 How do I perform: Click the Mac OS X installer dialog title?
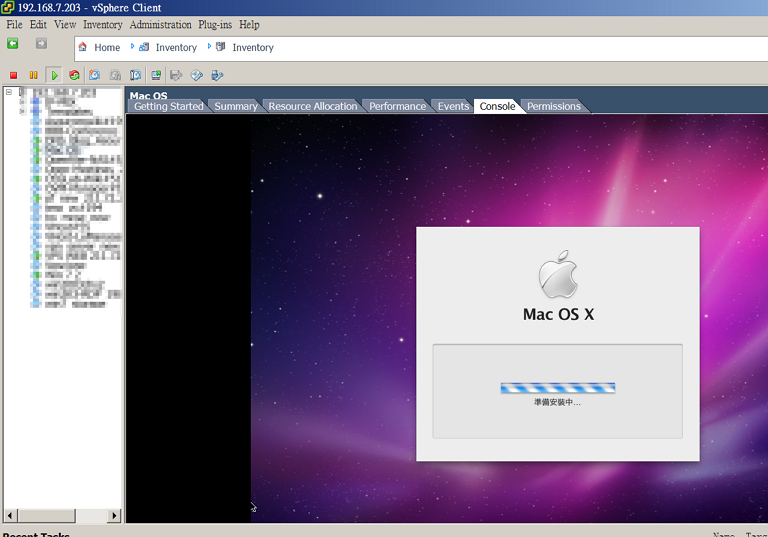558,314
